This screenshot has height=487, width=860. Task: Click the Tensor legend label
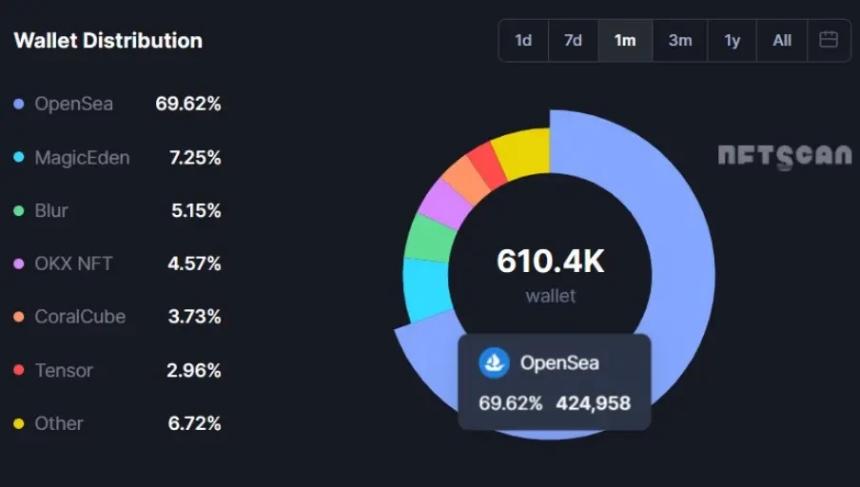[64, 371]
